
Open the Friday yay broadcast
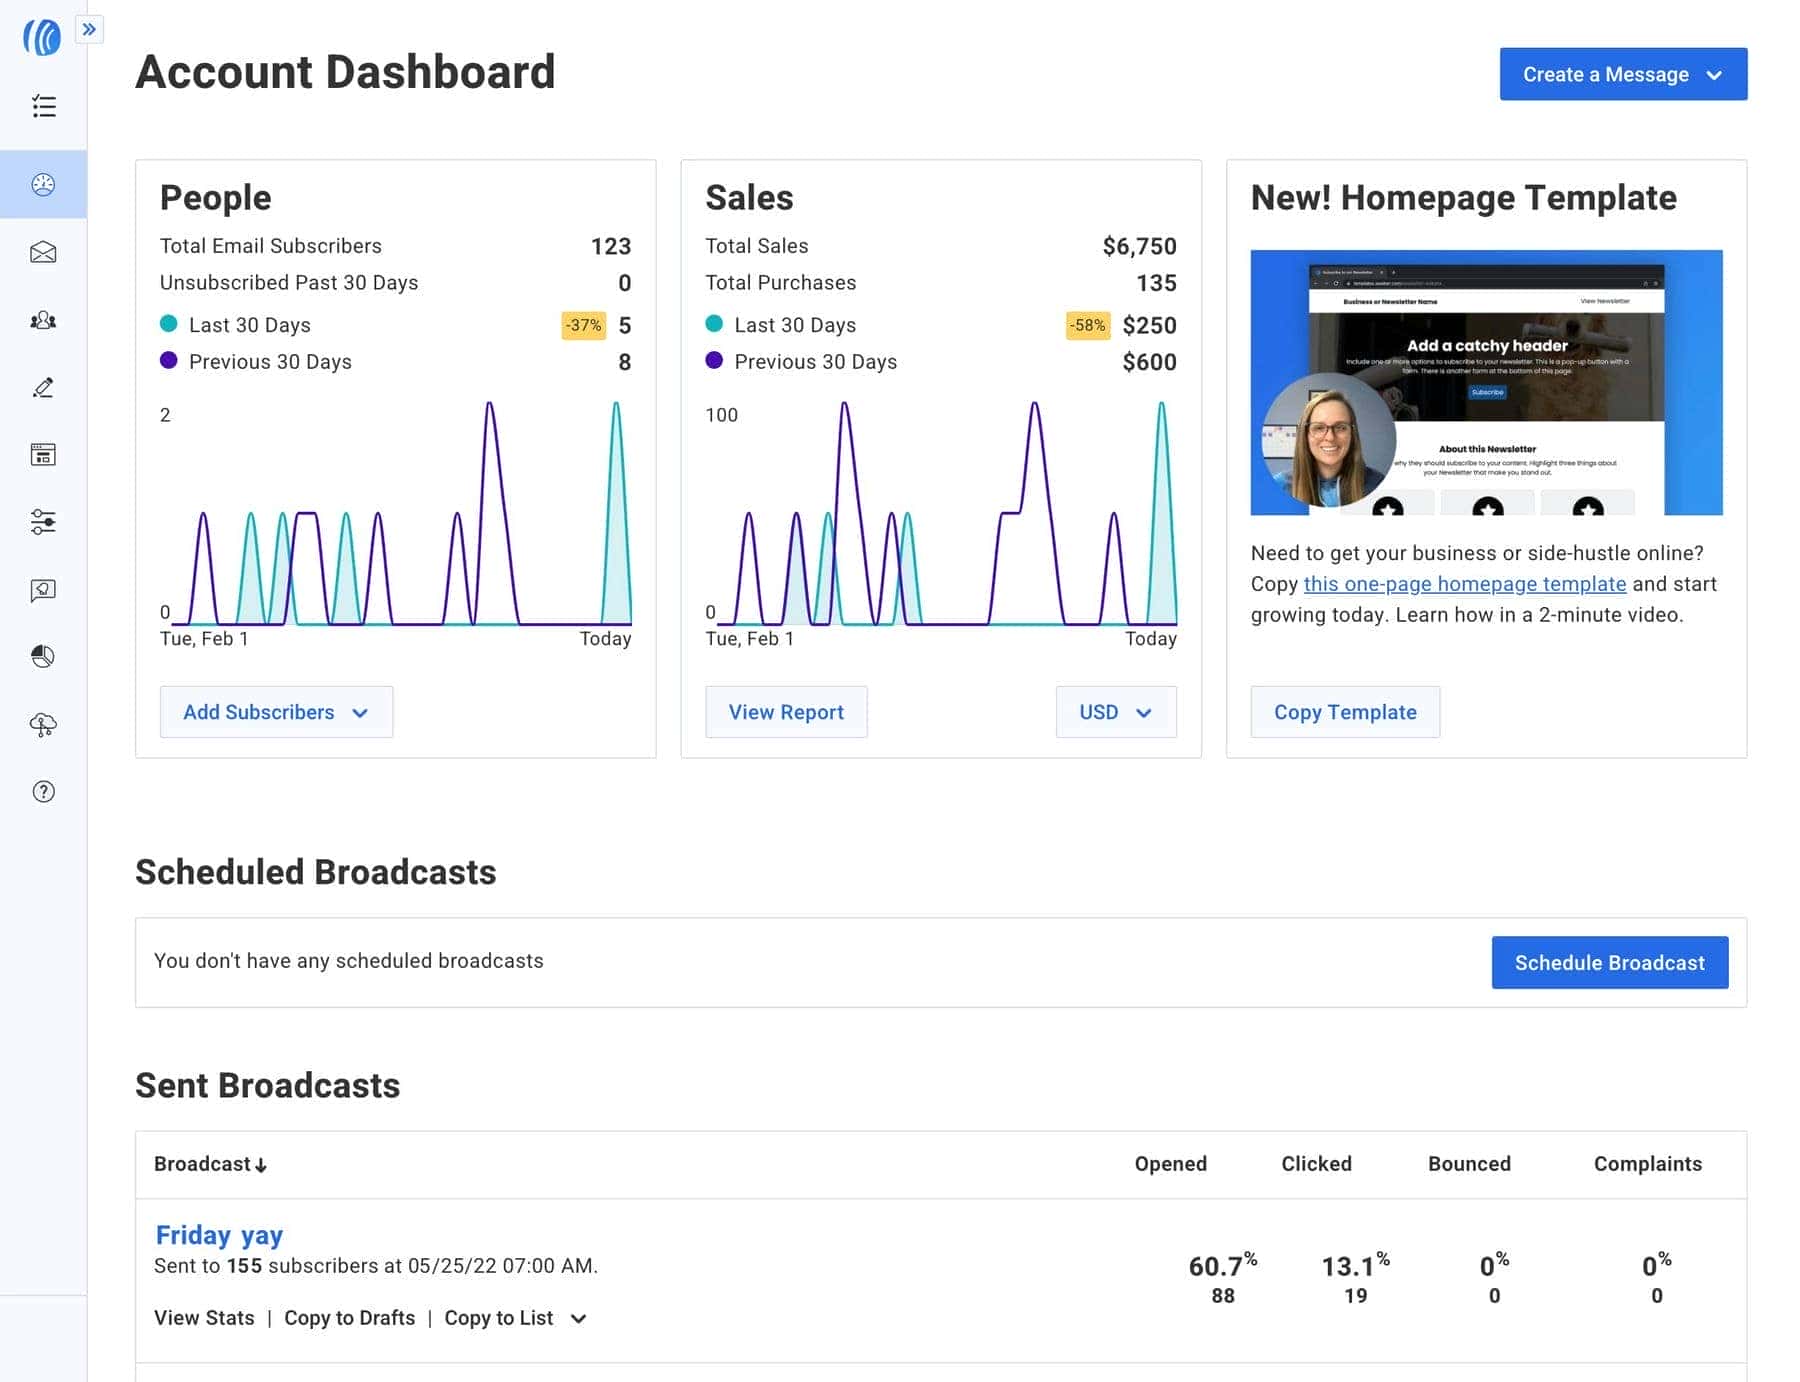219,1235
